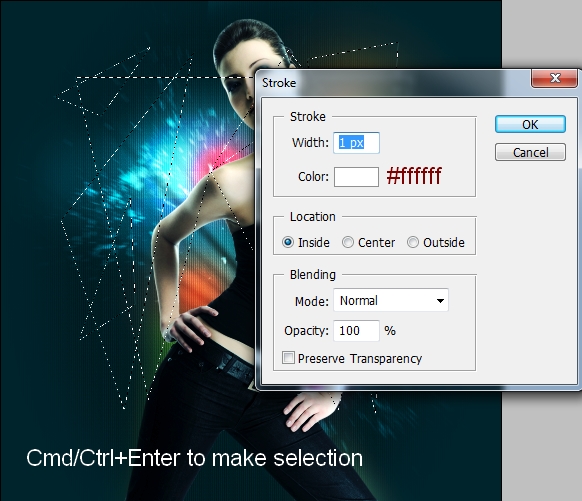Screen dimensions: 582x501
Task: Select the Inside location radio button
Action: click(288, 242)
